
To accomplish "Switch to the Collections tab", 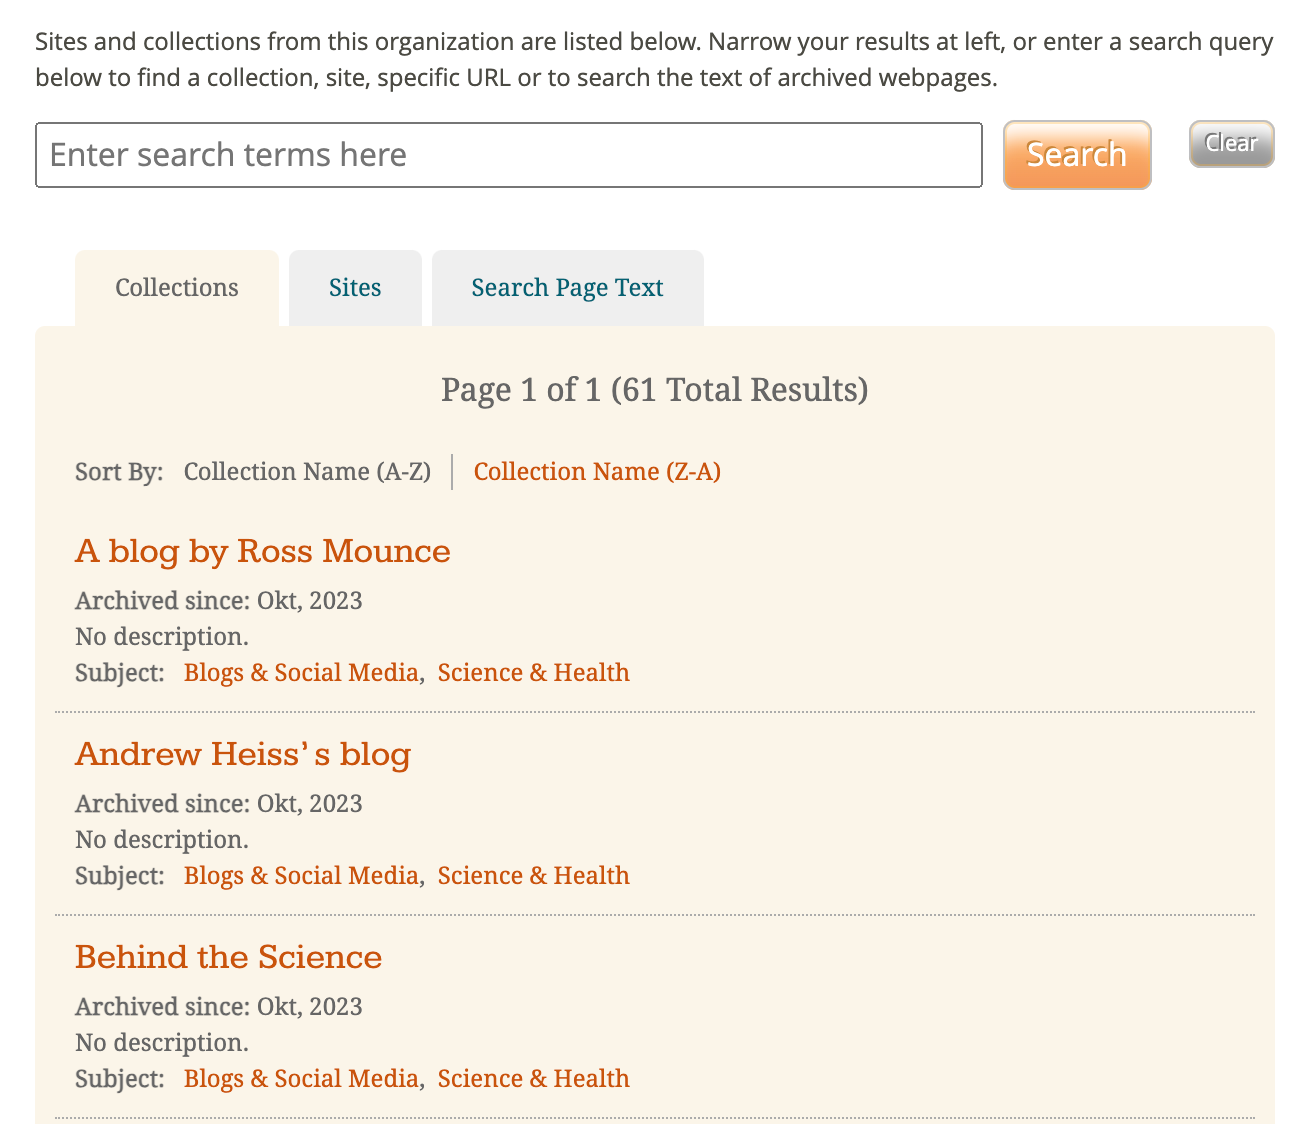I will click(x=177, y=288).
